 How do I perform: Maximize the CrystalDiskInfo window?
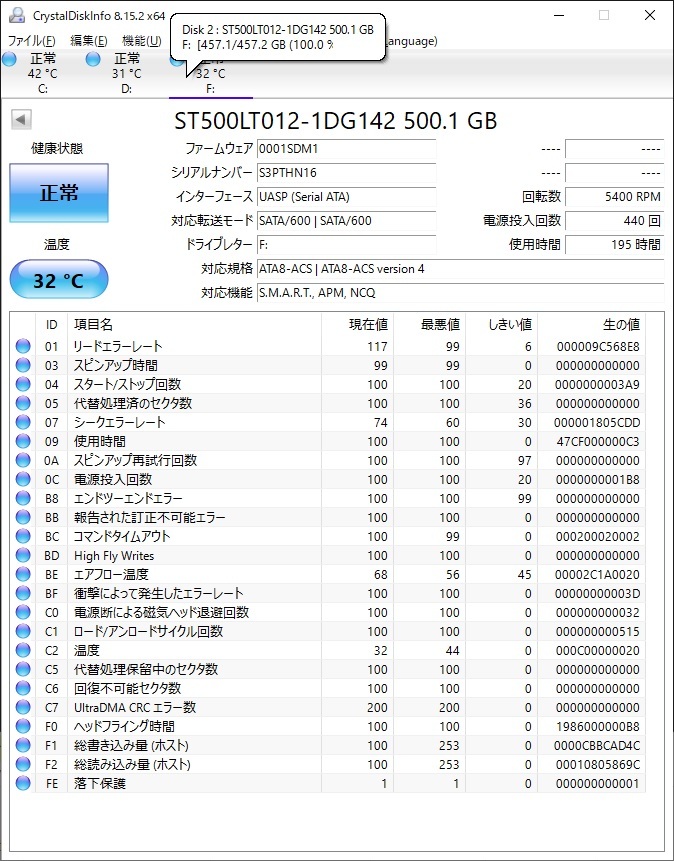604,15
